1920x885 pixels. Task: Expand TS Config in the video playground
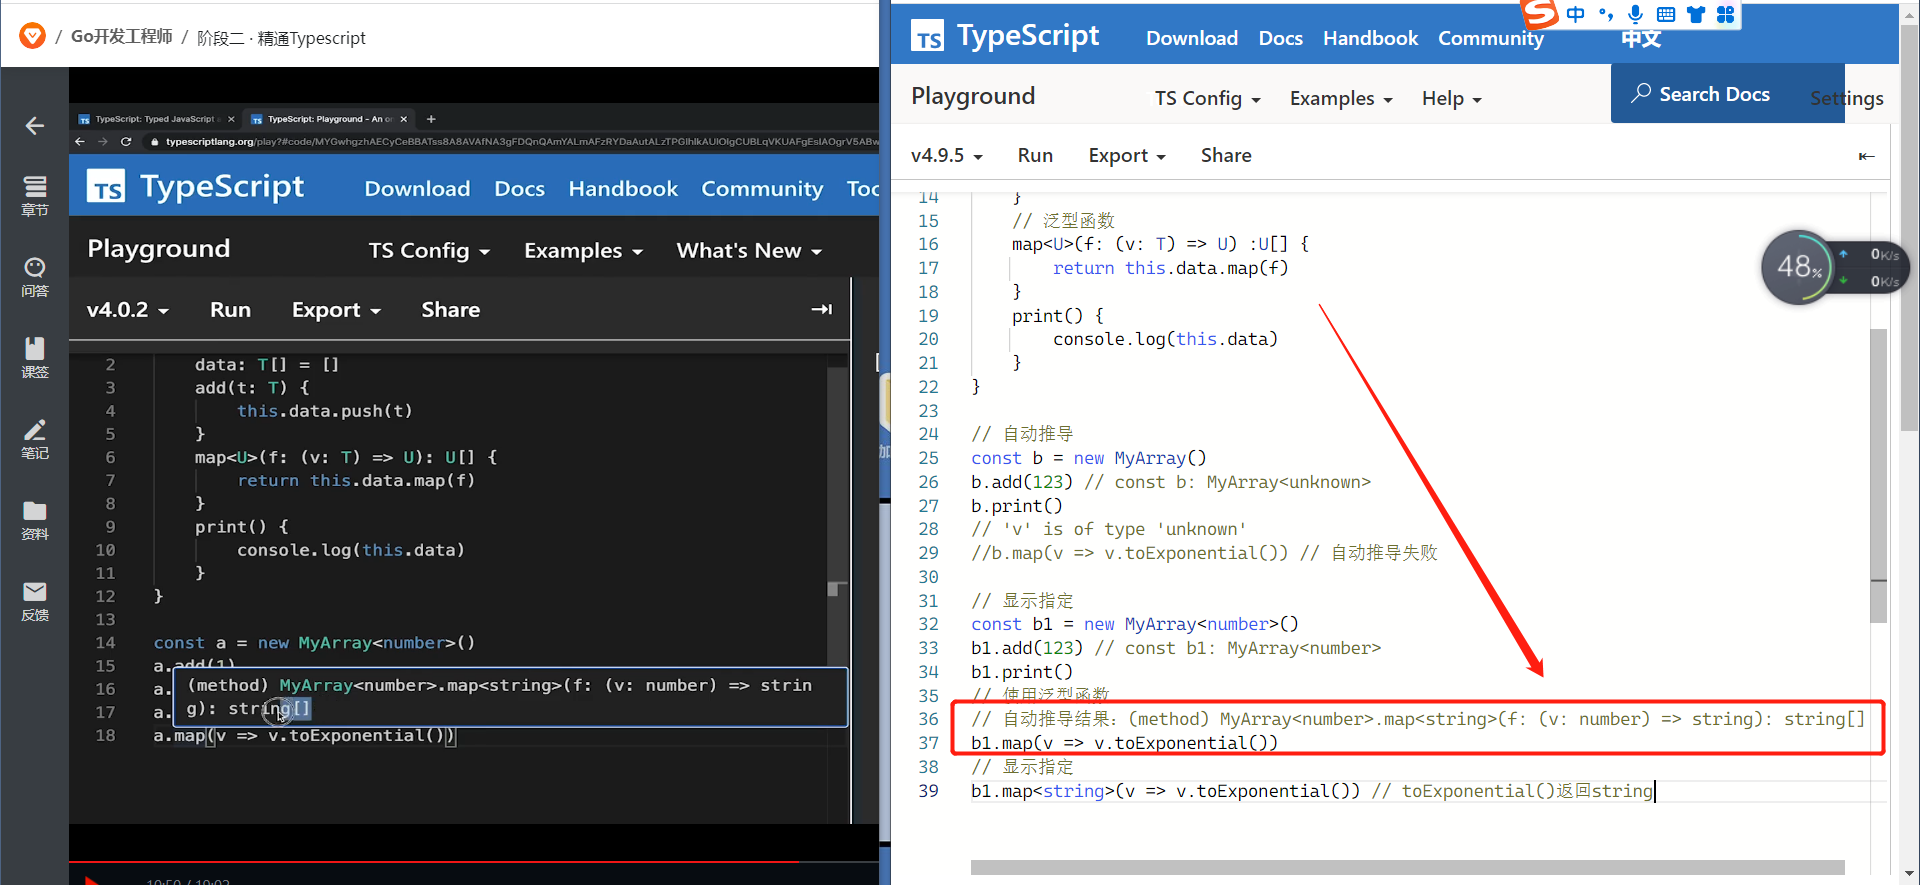tap(429, 251)
